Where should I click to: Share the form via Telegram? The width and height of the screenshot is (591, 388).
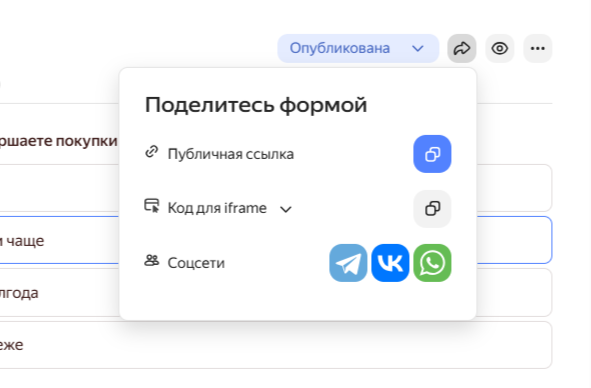pyautogui.click(x=348, y=263)
